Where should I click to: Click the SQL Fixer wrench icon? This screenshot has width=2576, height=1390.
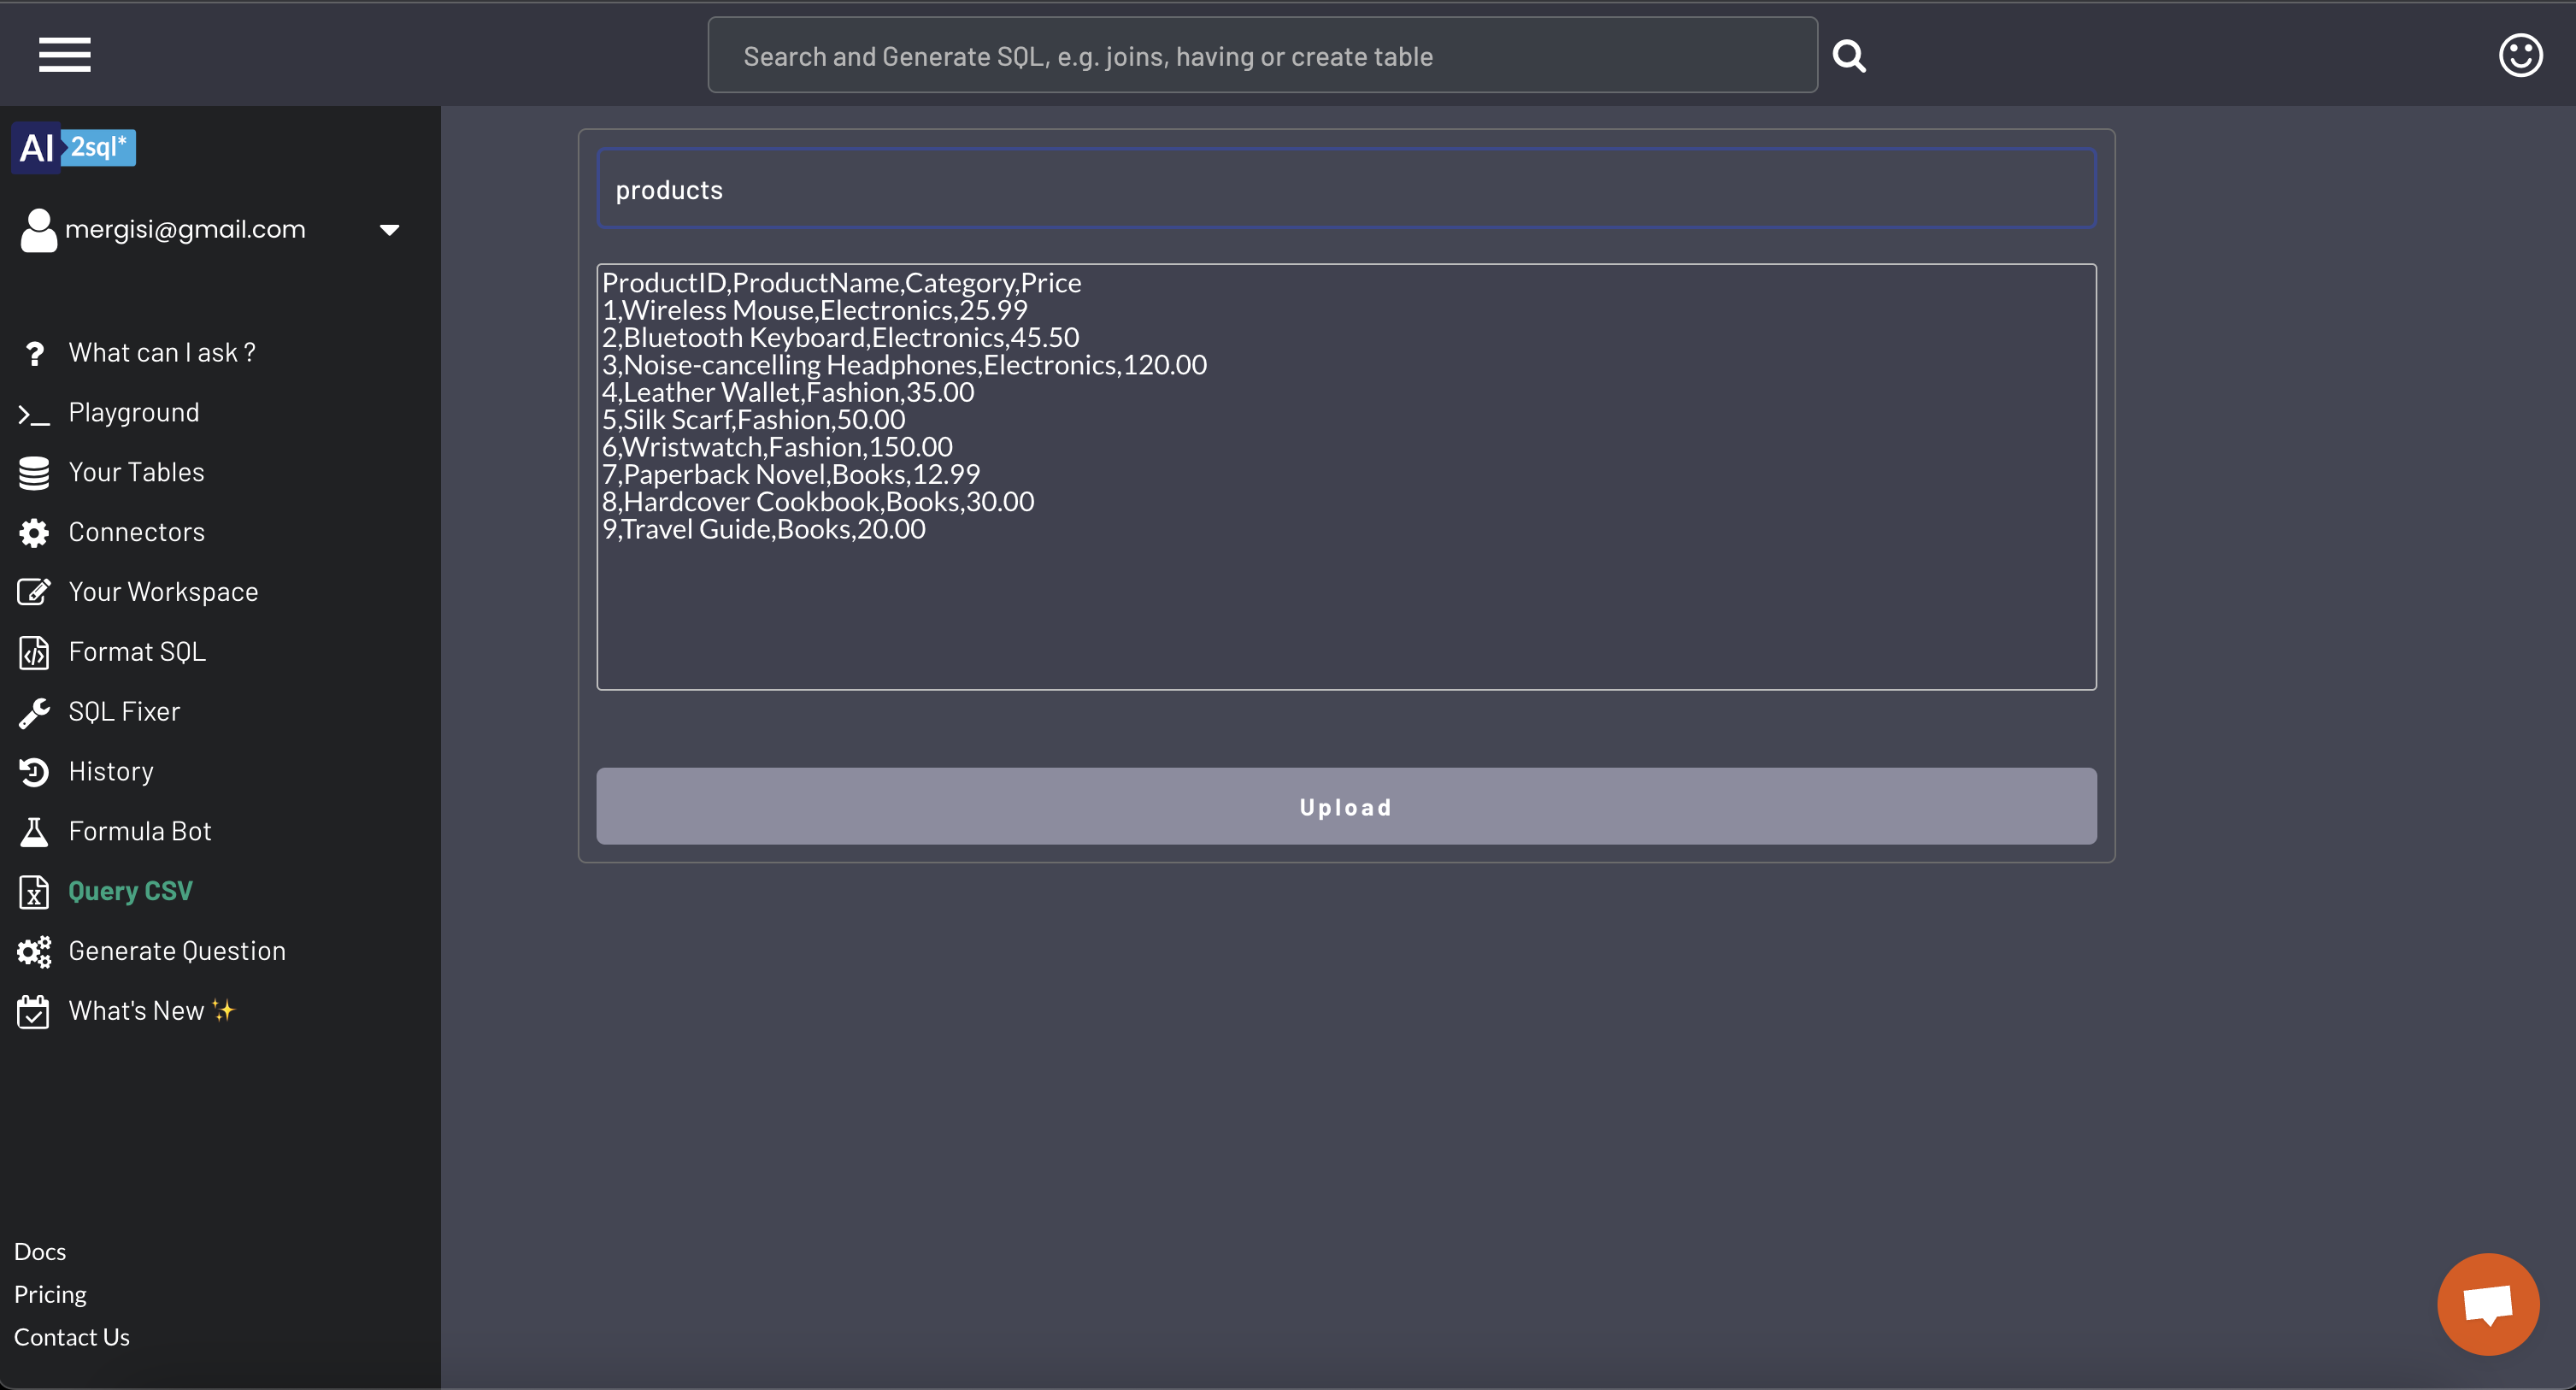point(34,712)
